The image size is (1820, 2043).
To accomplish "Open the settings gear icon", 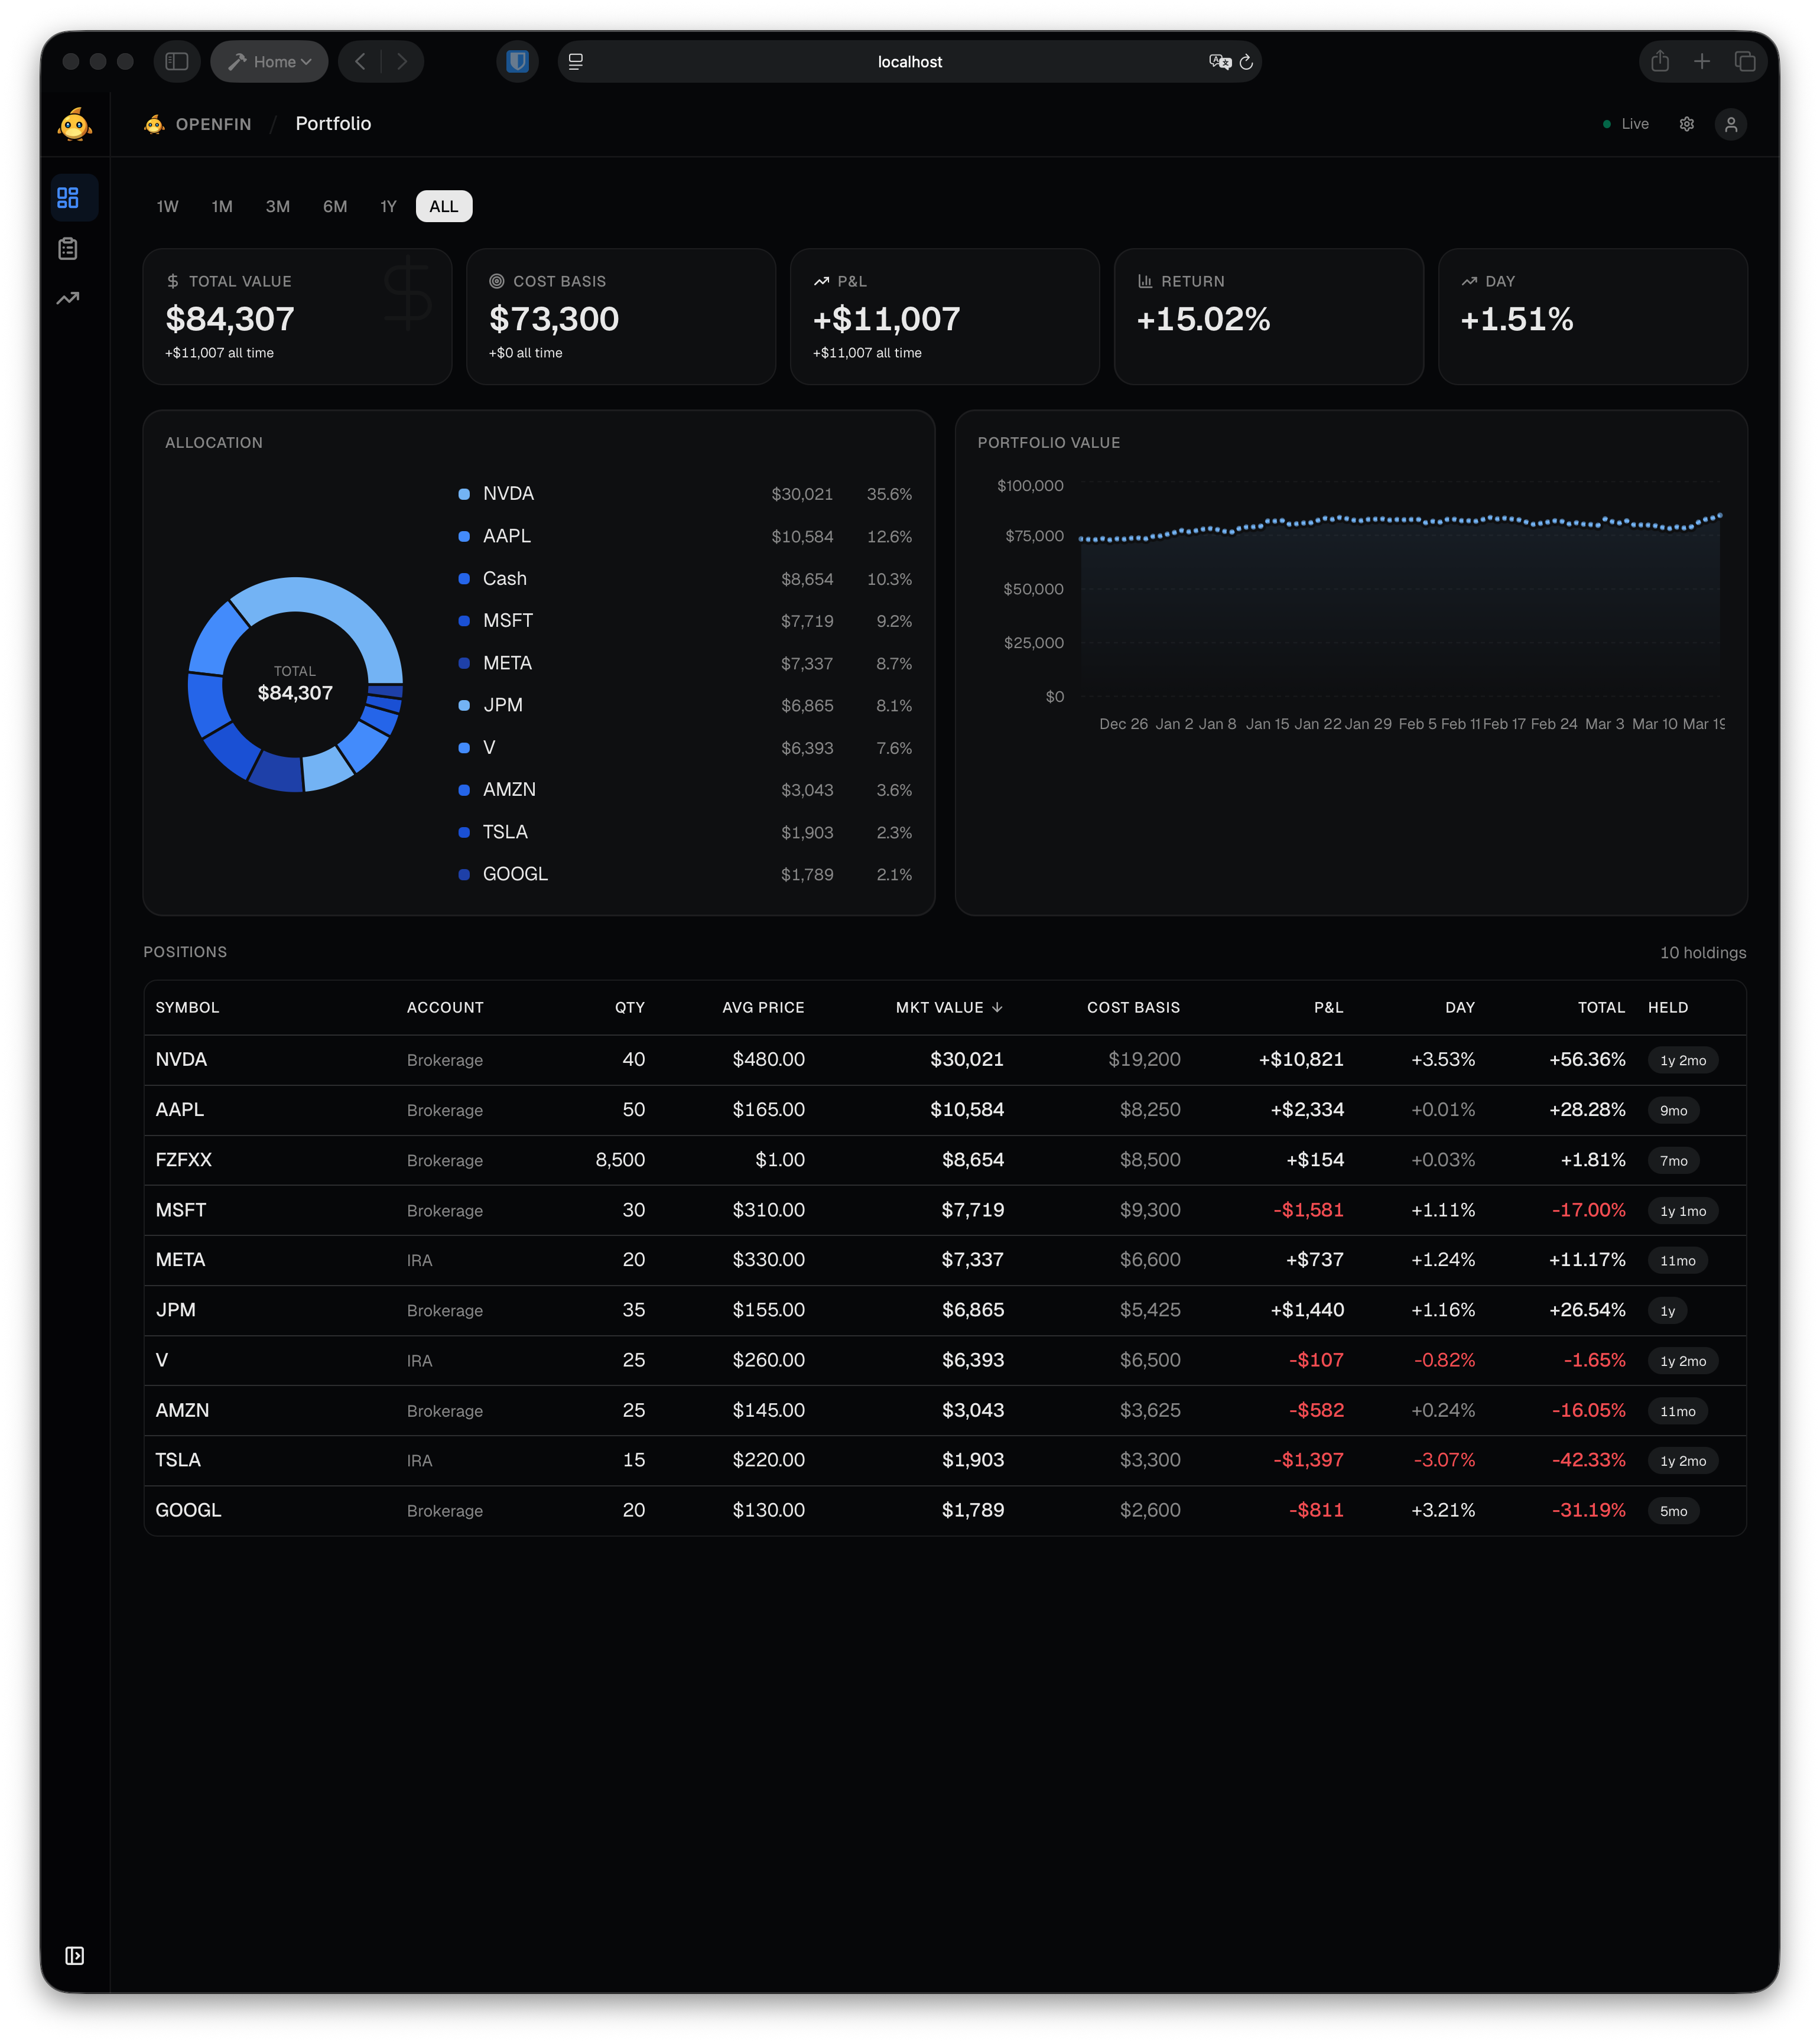I will click(x=1687, y=124).
